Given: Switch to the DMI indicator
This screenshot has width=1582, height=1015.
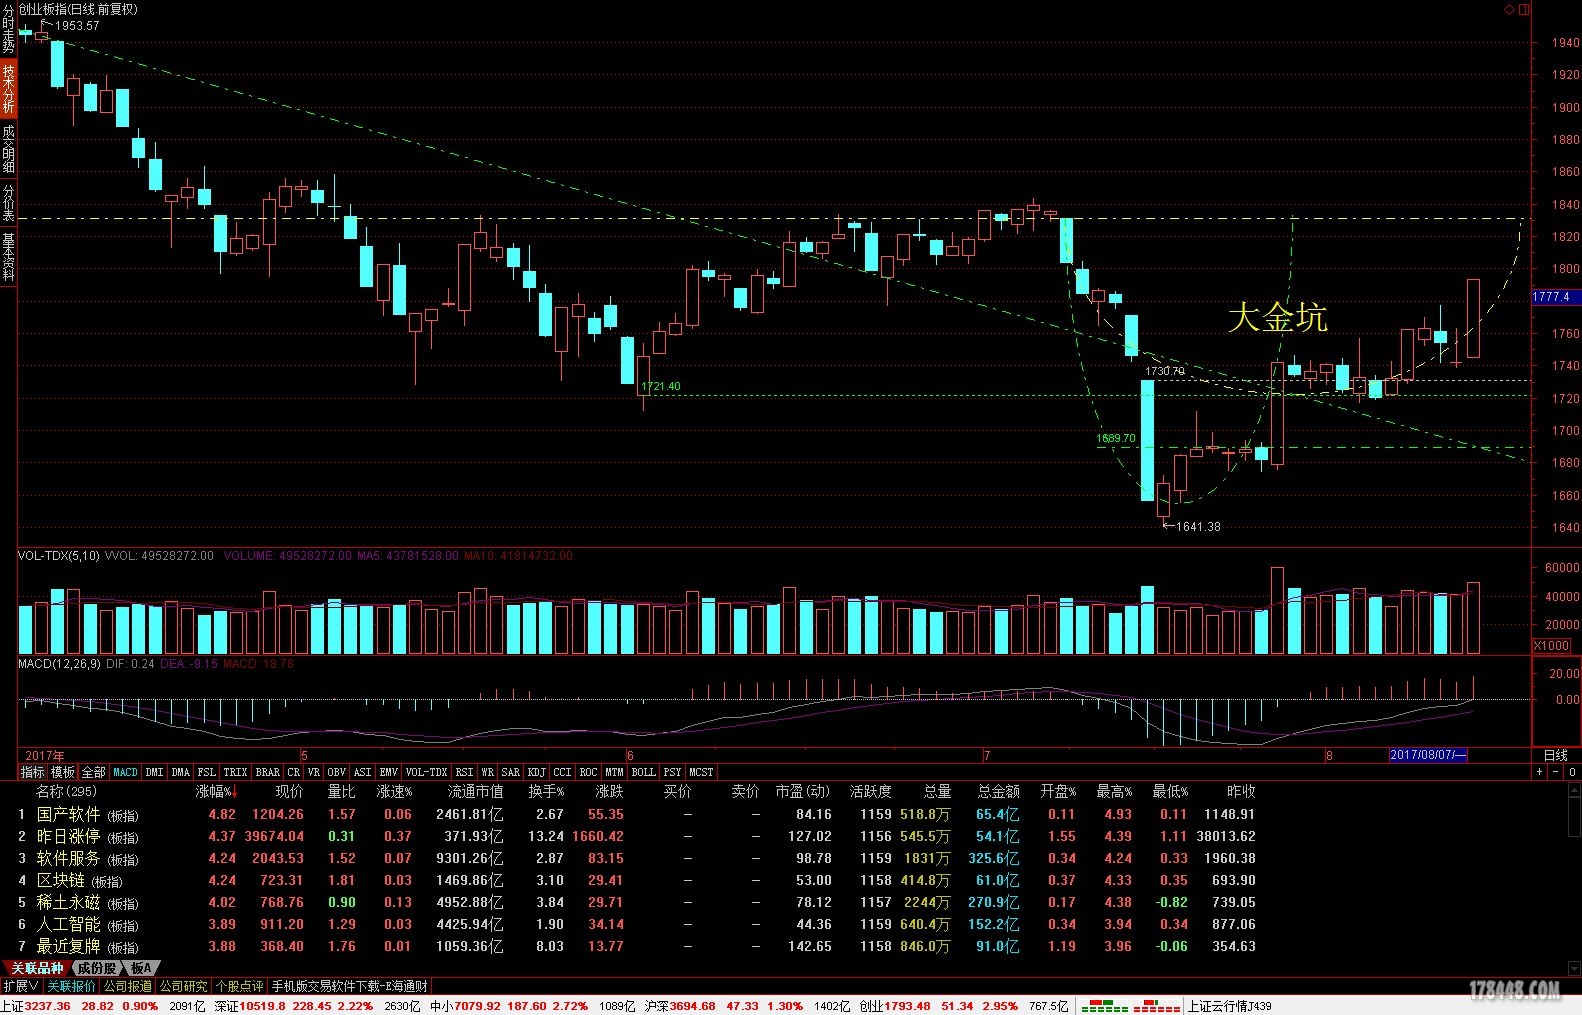Looking at the screenshot, I should [x=155, y=772].
